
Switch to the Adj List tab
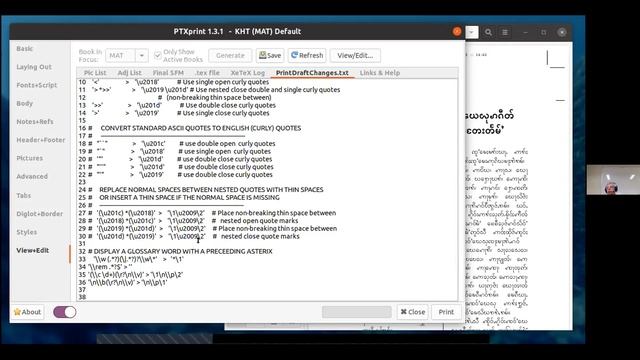click(129, 73)
